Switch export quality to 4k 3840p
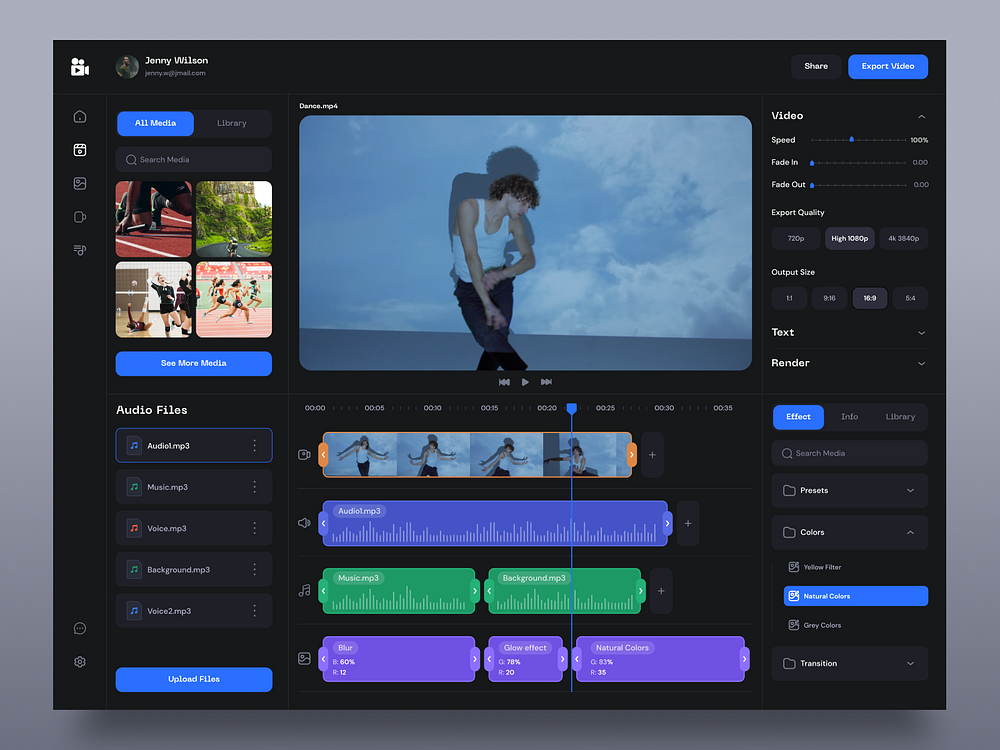This screenshot has width=1000, height=750. click(904, 238)
